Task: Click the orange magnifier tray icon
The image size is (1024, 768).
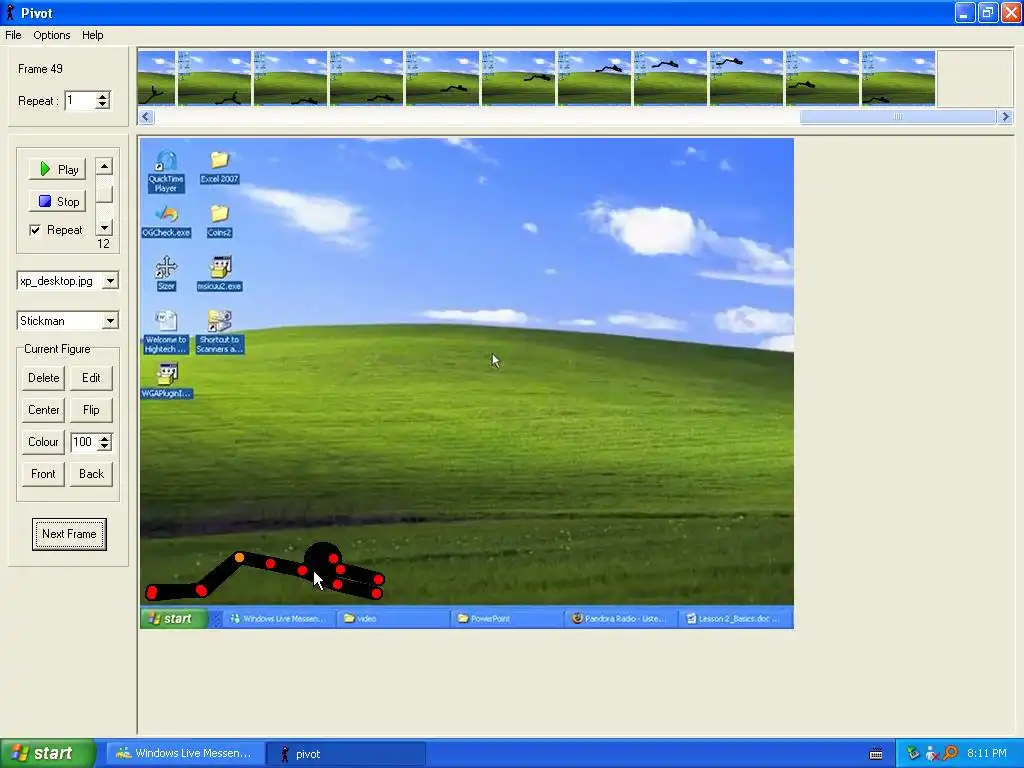Action: [950, 753]
